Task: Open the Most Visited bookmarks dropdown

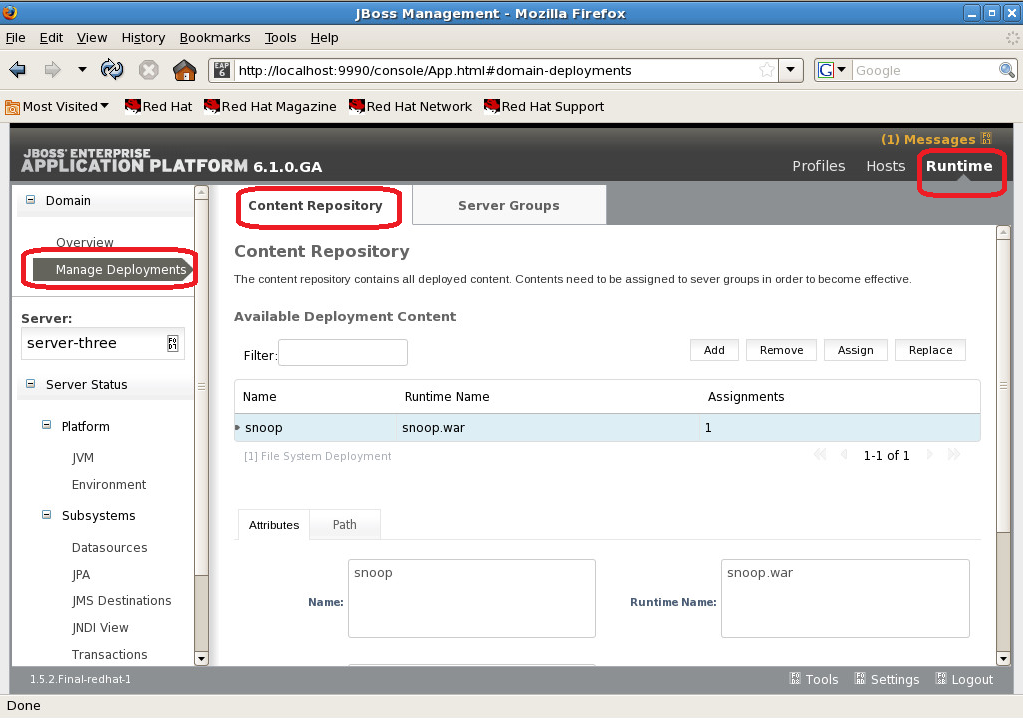Action: [57, 106]
